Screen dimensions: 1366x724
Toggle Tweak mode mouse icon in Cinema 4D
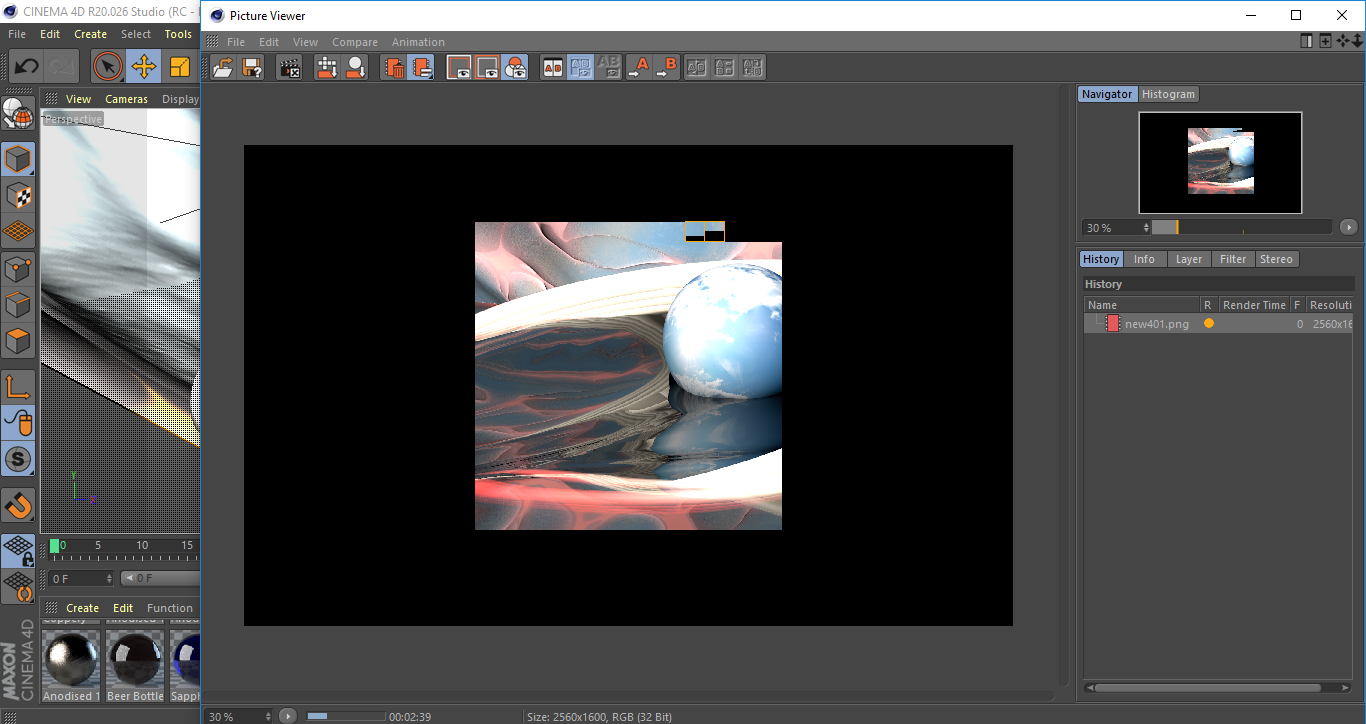tap(18, 423)
